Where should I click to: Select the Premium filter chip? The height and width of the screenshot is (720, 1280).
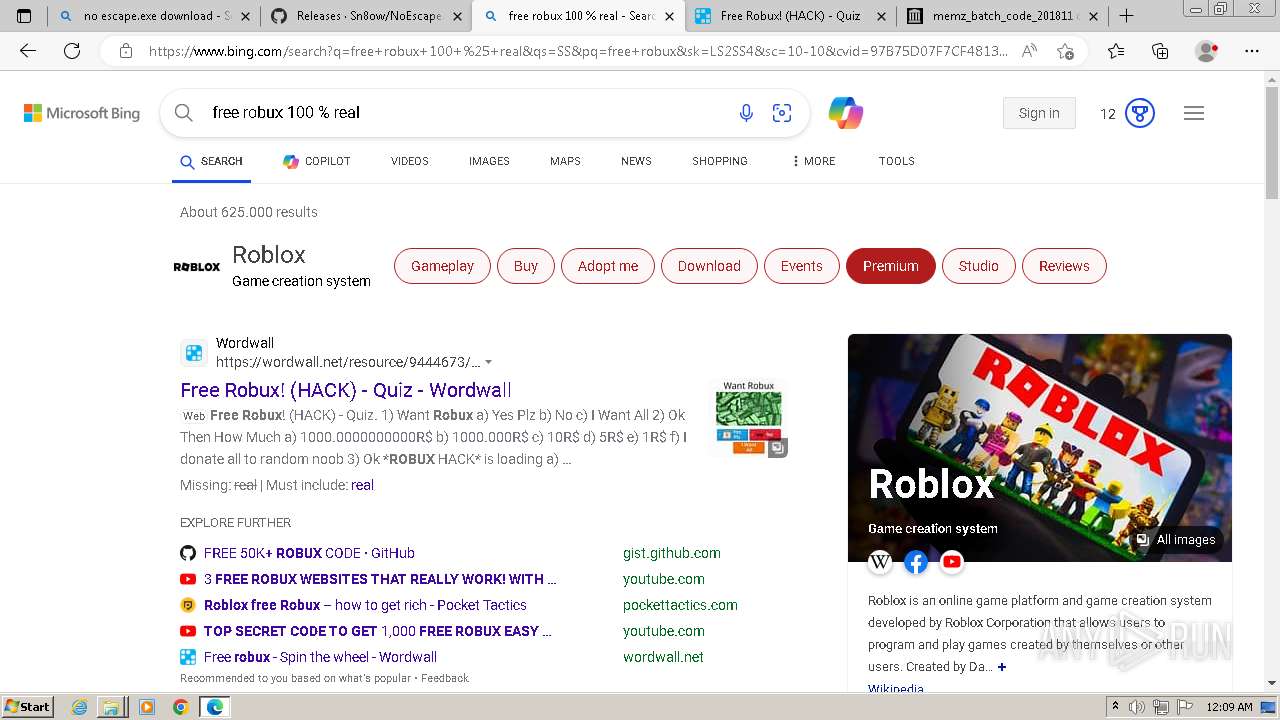coord(891,266)
